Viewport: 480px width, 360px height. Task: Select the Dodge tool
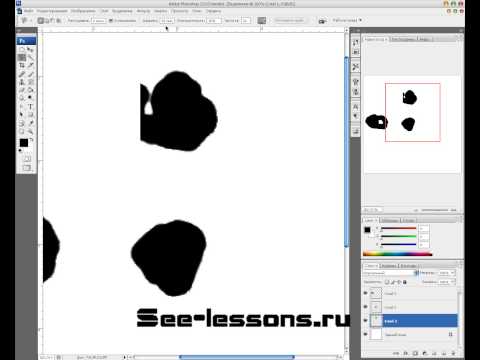pos(30,98)
